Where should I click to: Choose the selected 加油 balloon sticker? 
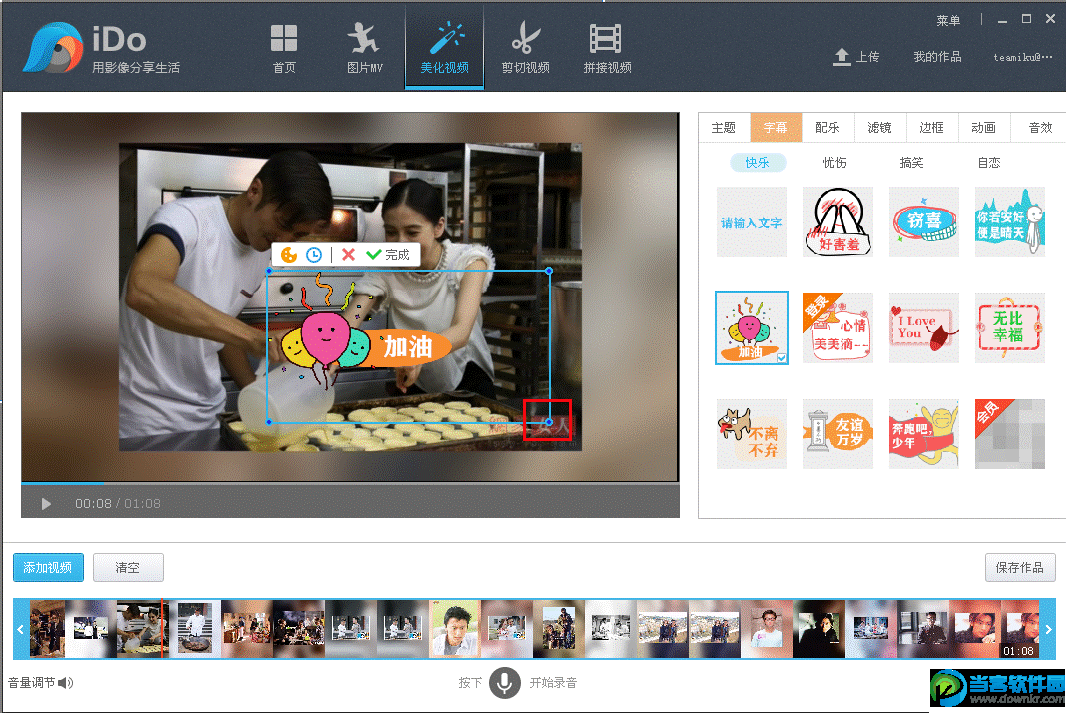752,328
